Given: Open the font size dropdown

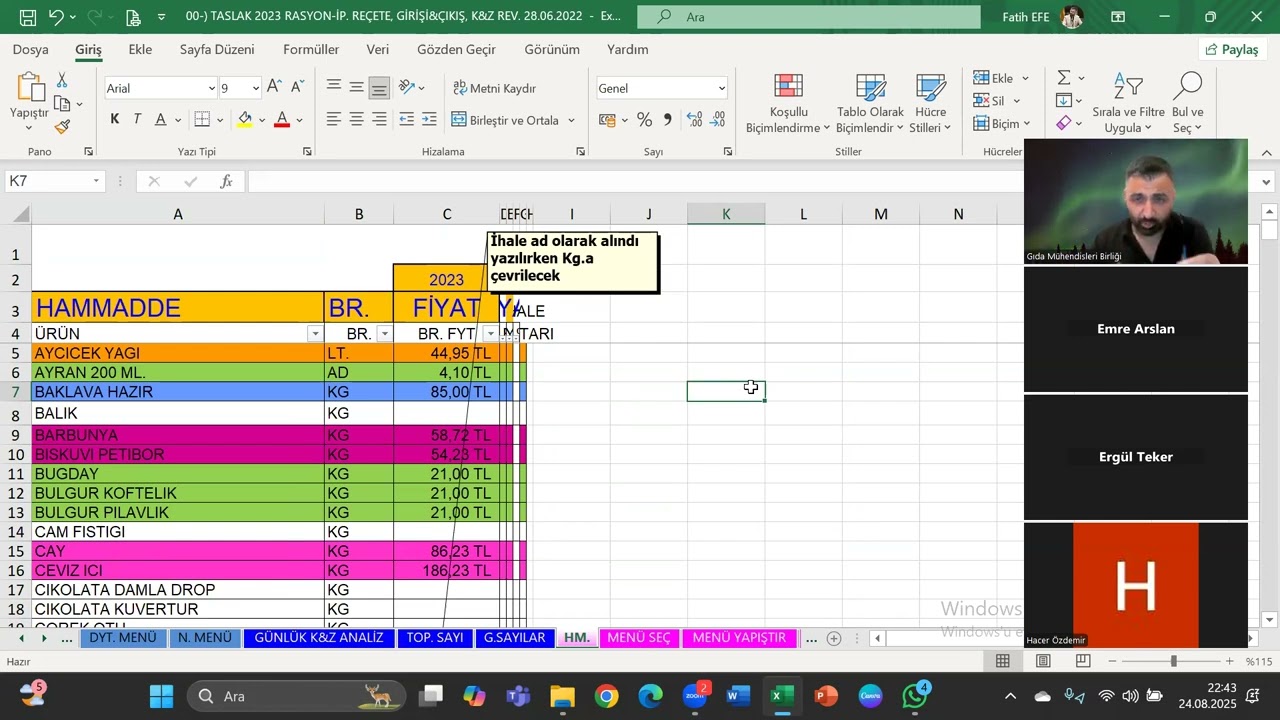Looking at the screenshot, I should [x=256, y=88].
